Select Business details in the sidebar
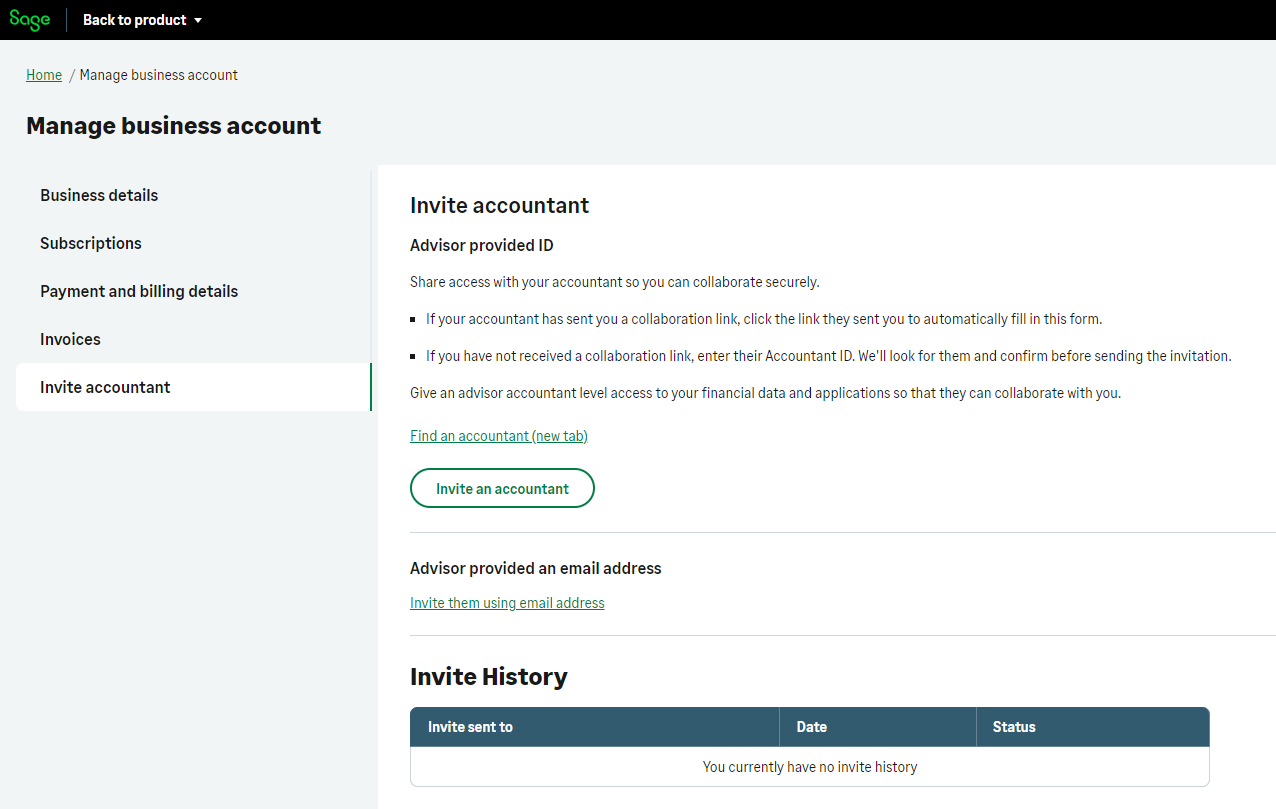Viewport: 1276px width, 809px height. point(98,195)
